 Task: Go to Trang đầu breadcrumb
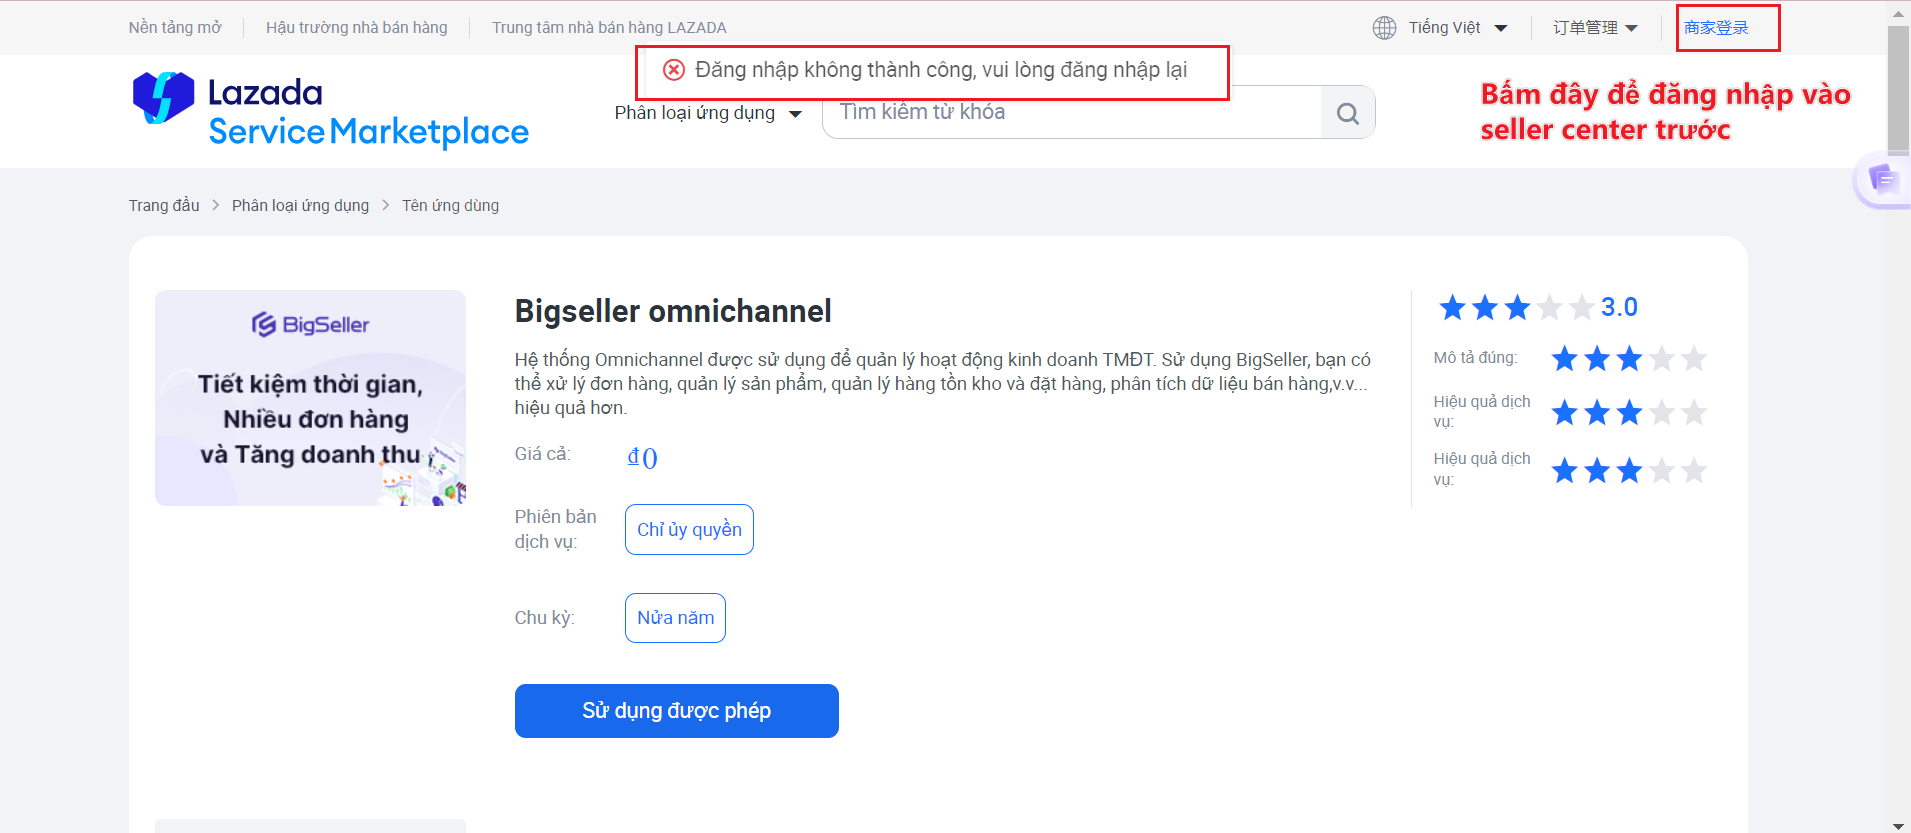pyautogui.click(x=164, y=205)
